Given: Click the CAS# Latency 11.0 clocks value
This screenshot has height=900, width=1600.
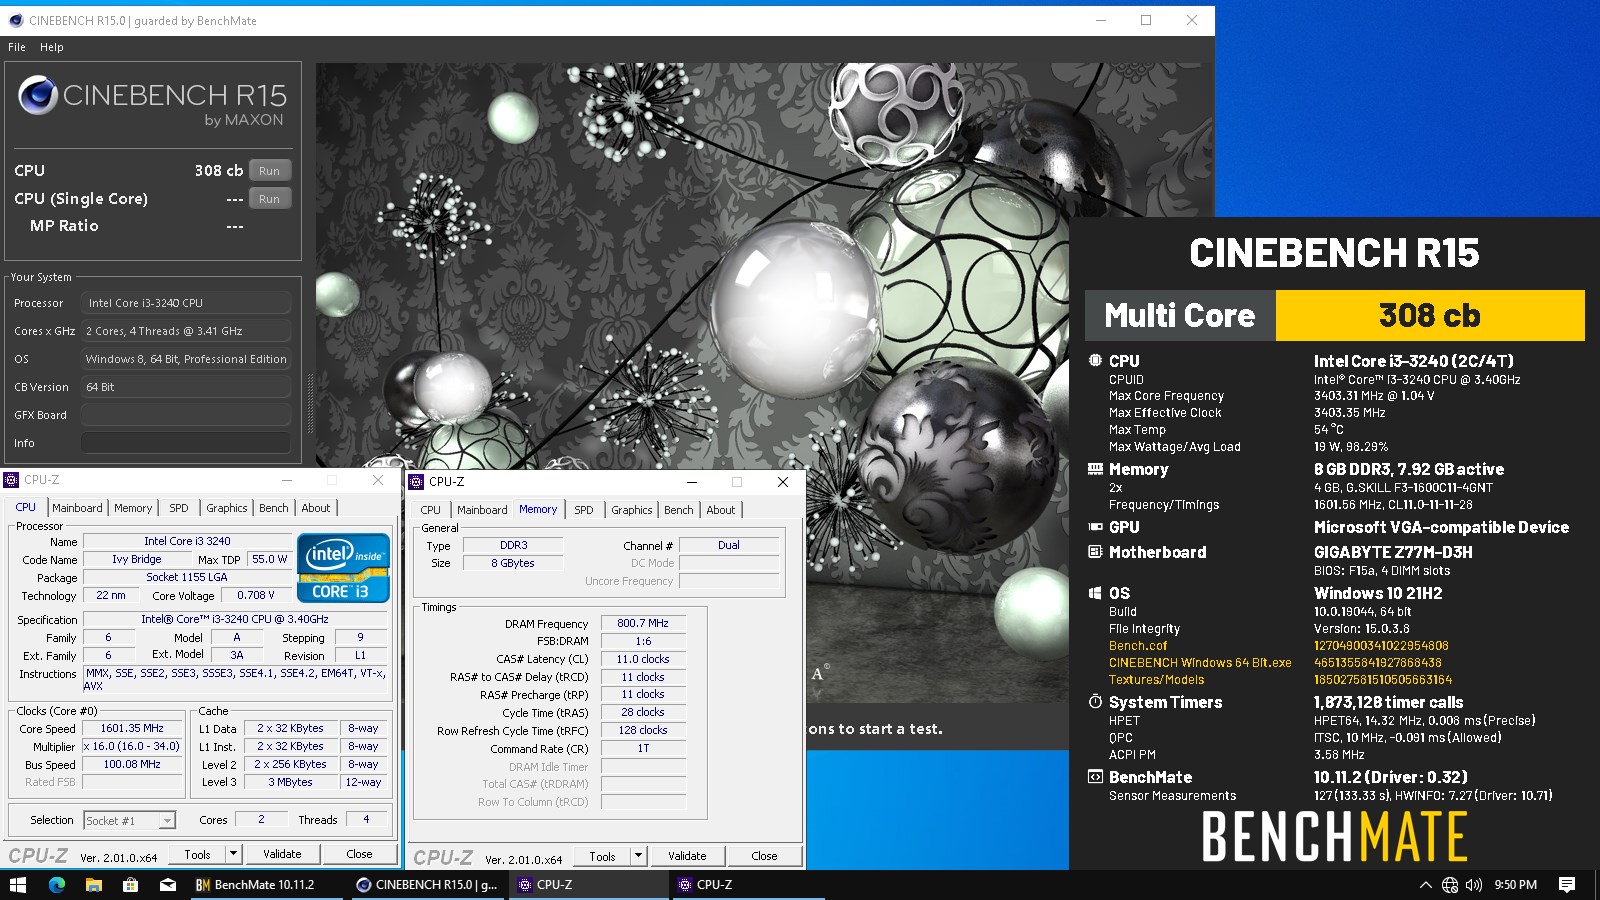Looking at the screenshot, I should click(643, 659).
